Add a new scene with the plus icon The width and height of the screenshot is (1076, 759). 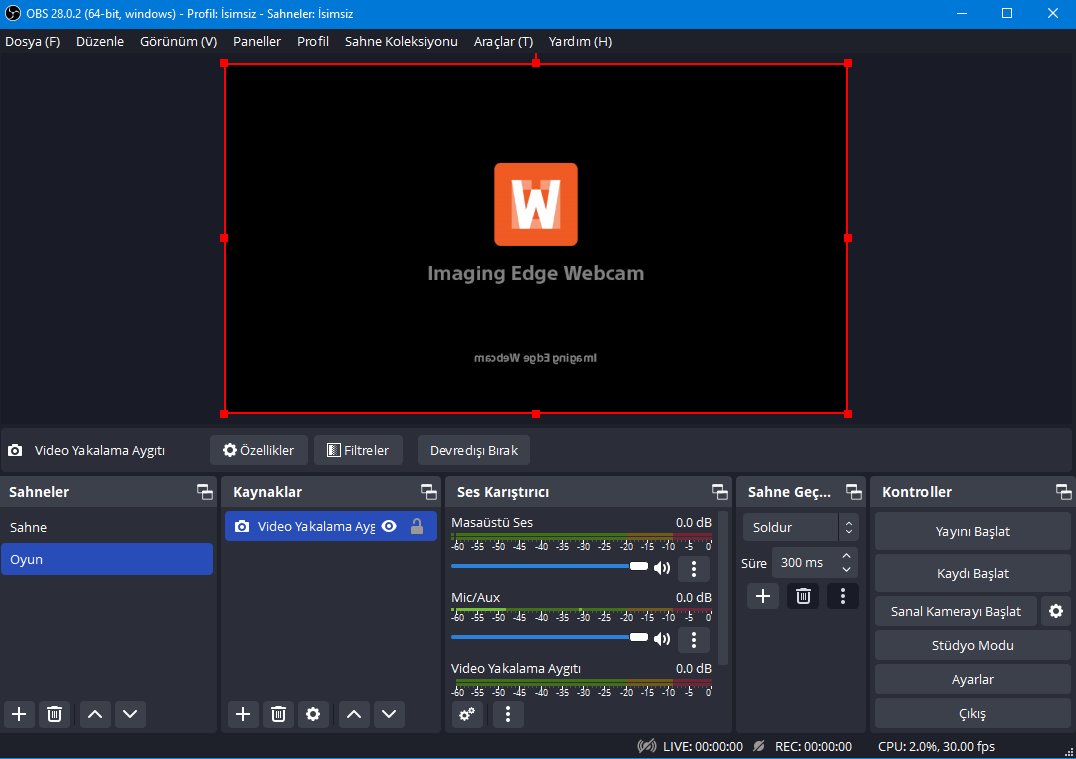[19, 714]
